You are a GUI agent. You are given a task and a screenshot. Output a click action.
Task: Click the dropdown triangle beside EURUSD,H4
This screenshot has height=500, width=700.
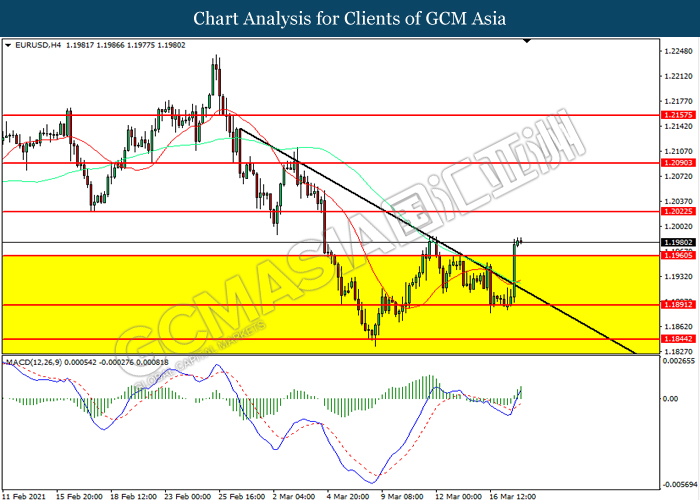[8, 45]
